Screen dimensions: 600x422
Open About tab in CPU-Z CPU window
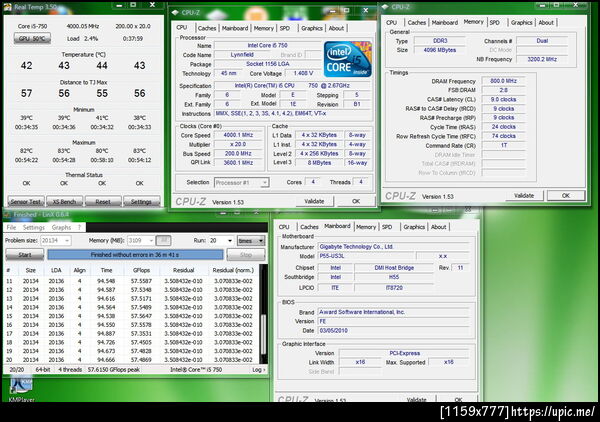click(x=336, y=28)
